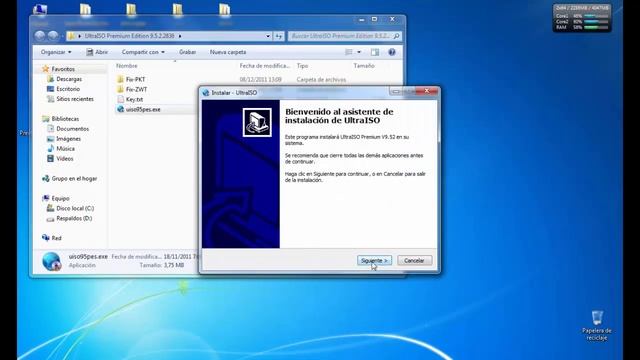Change view with the view icon
Image resolution: width=640 pixels, height=360 pixels.
click(349, 52)
